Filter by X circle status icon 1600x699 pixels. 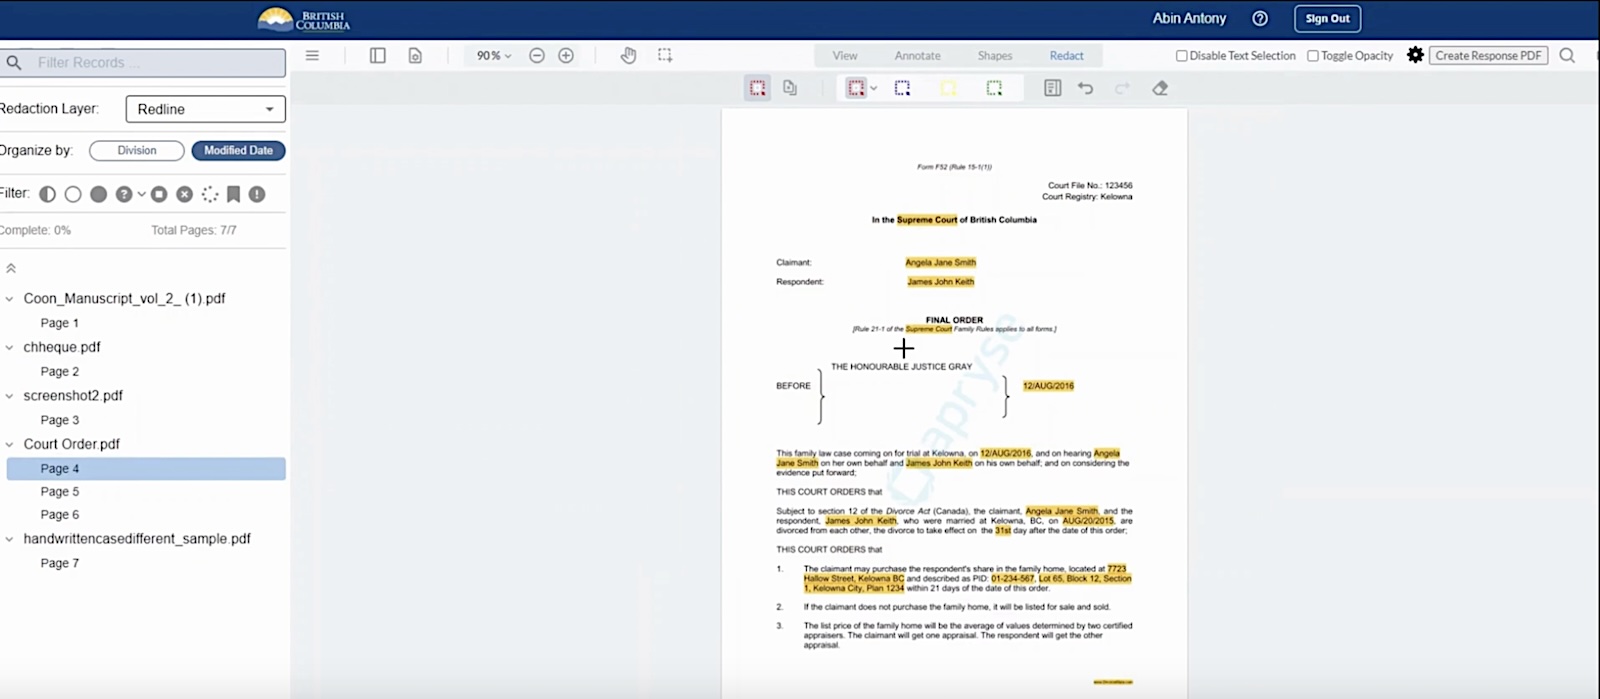[184, 194]
